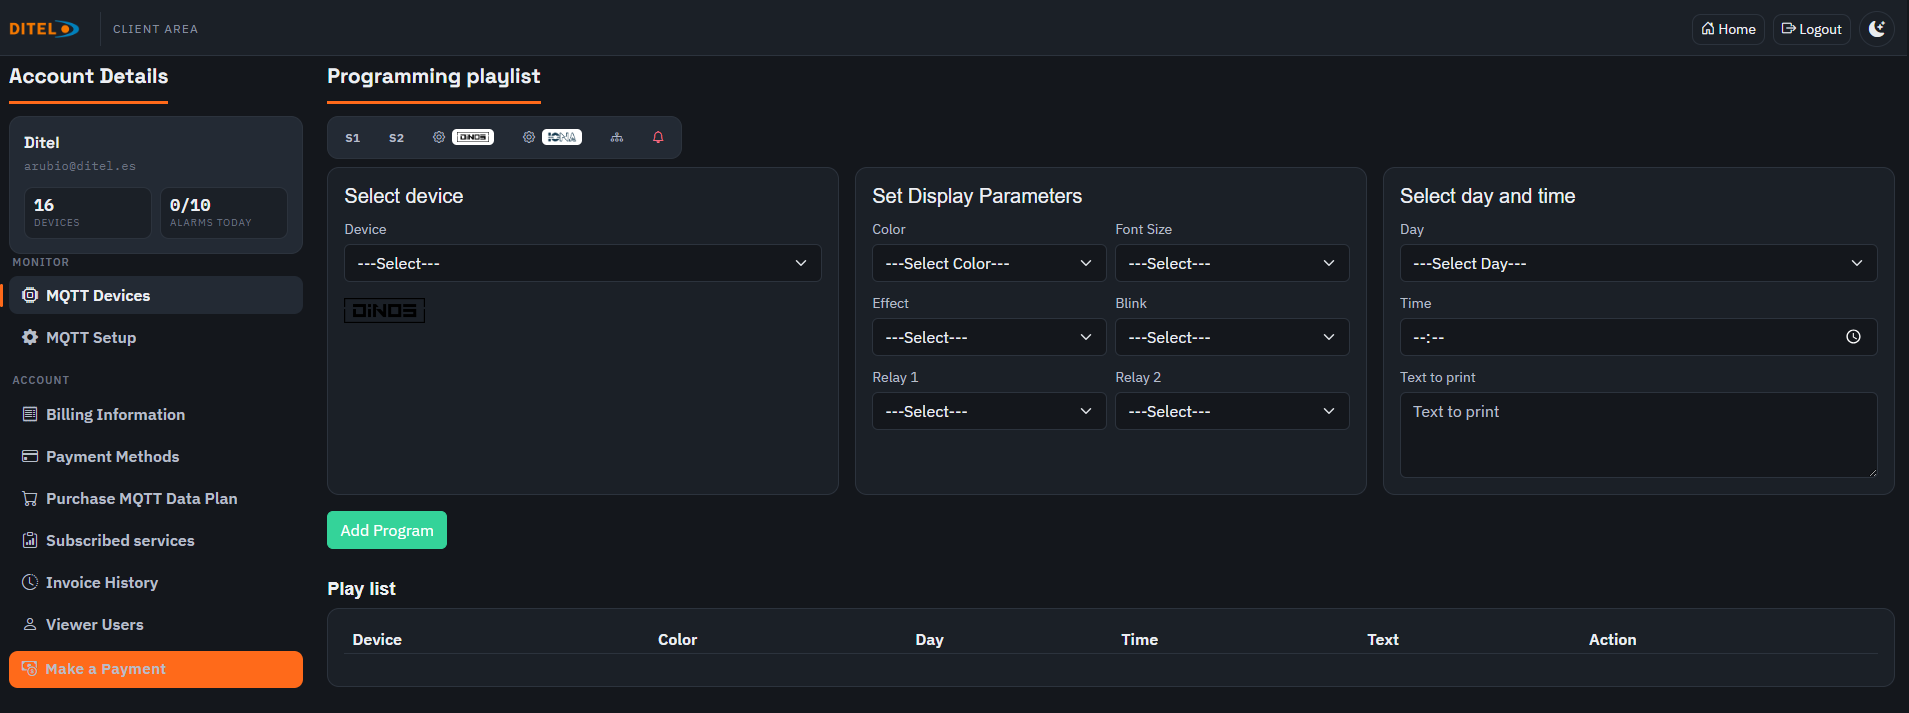The image size is (1909, 713).
Task: Click the arubio@ditel.es email text
Action: (x=80, y=166)
